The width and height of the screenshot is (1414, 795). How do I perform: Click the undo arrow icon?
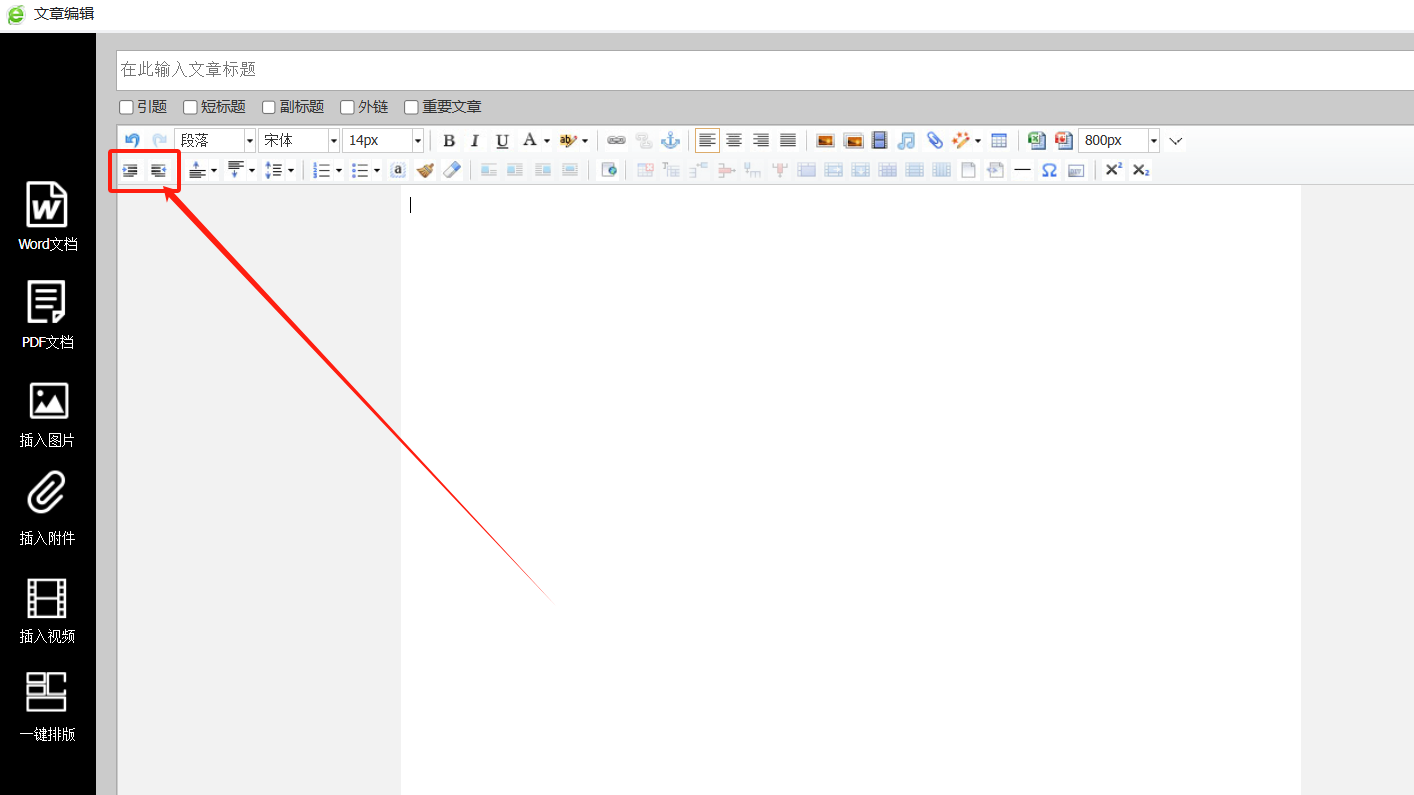click(x=132, y=141)
